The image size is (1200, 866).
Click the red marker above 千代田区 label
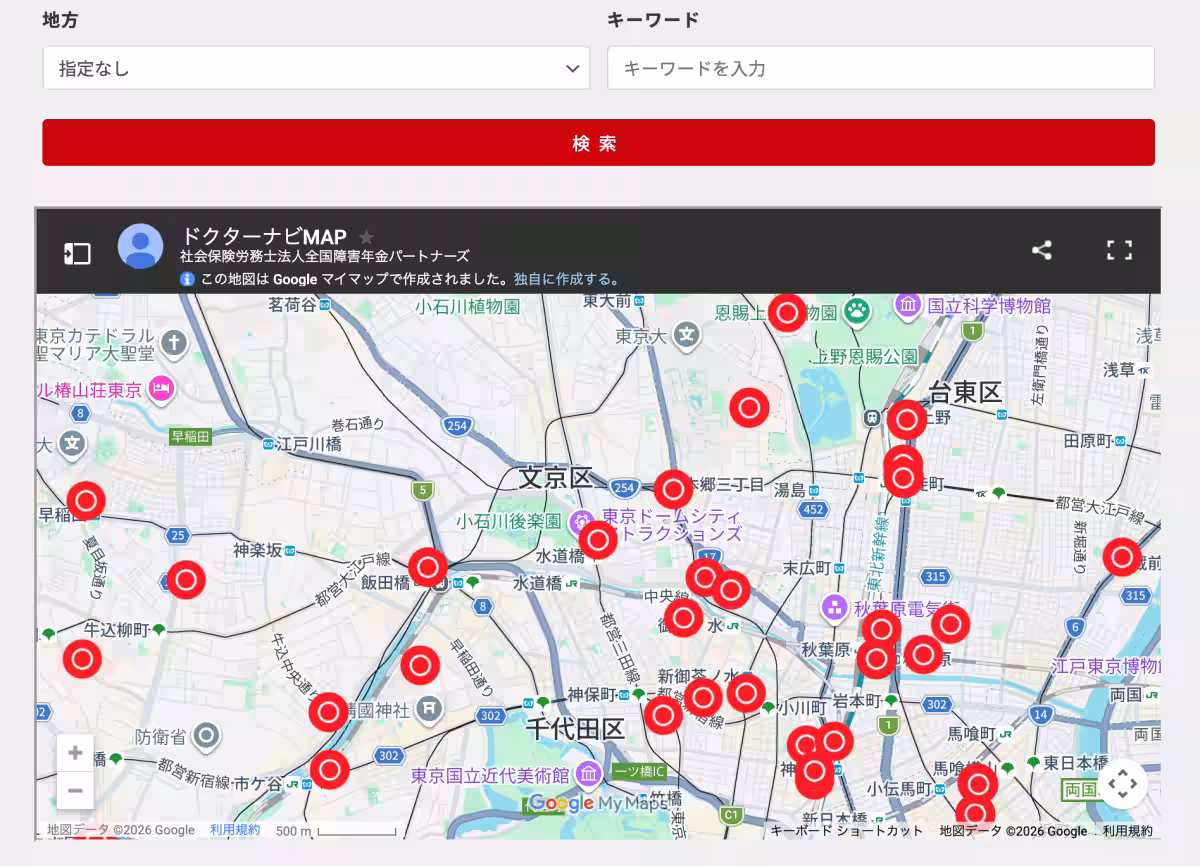(663, 715)
